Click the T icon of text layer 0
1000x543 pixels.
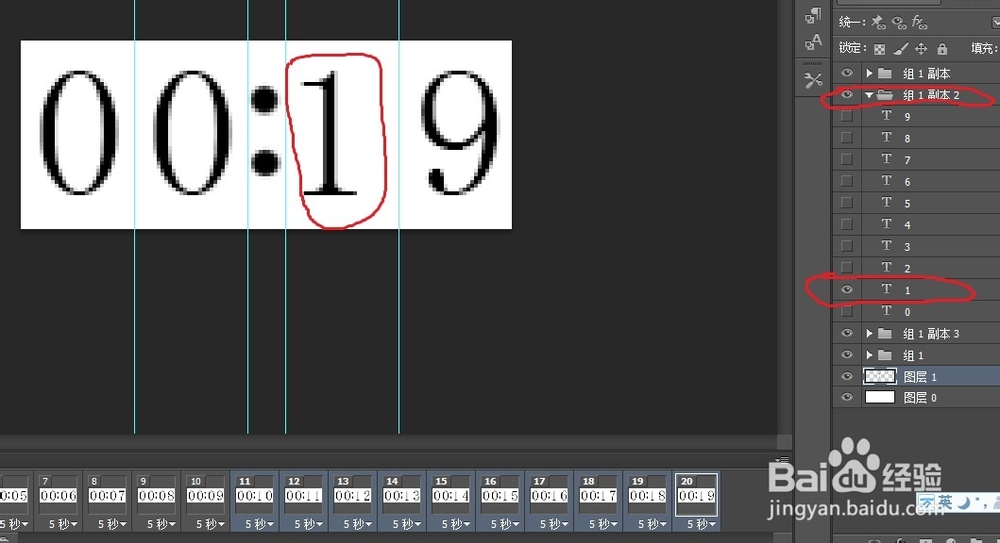point(886,311)
